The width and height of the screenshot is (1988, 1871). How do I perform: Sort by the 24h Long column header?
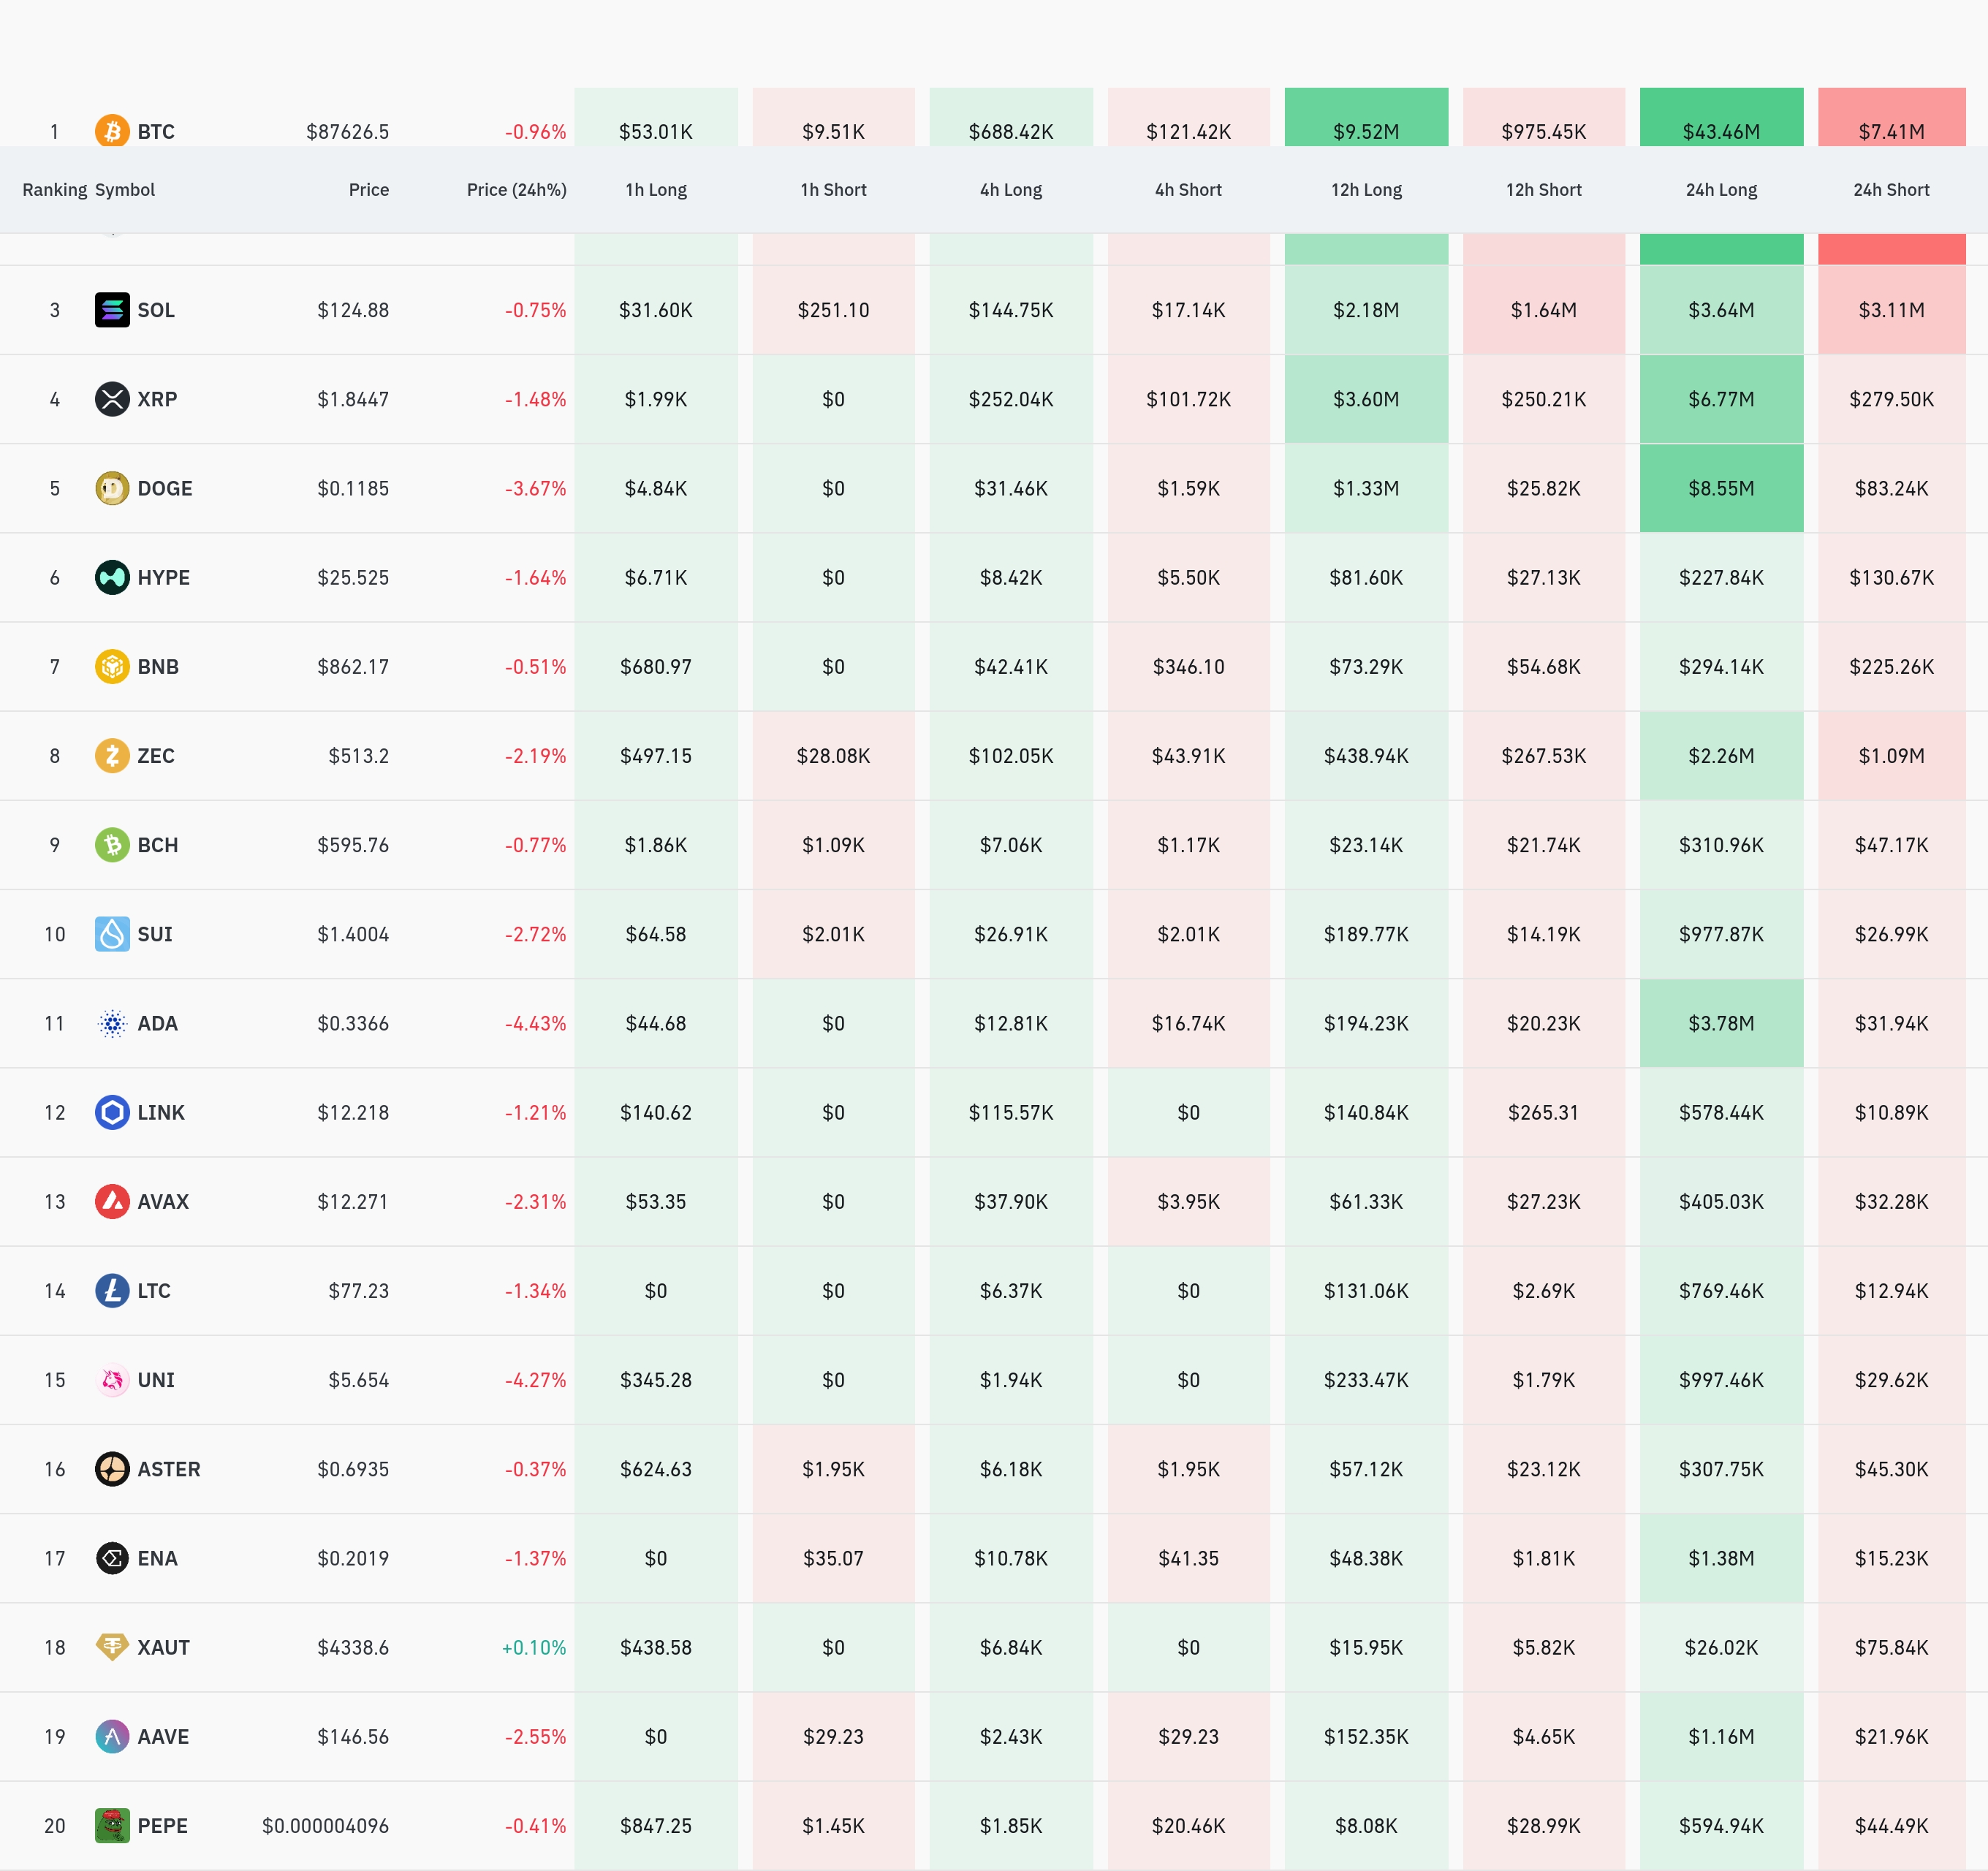pos(1720,190)
